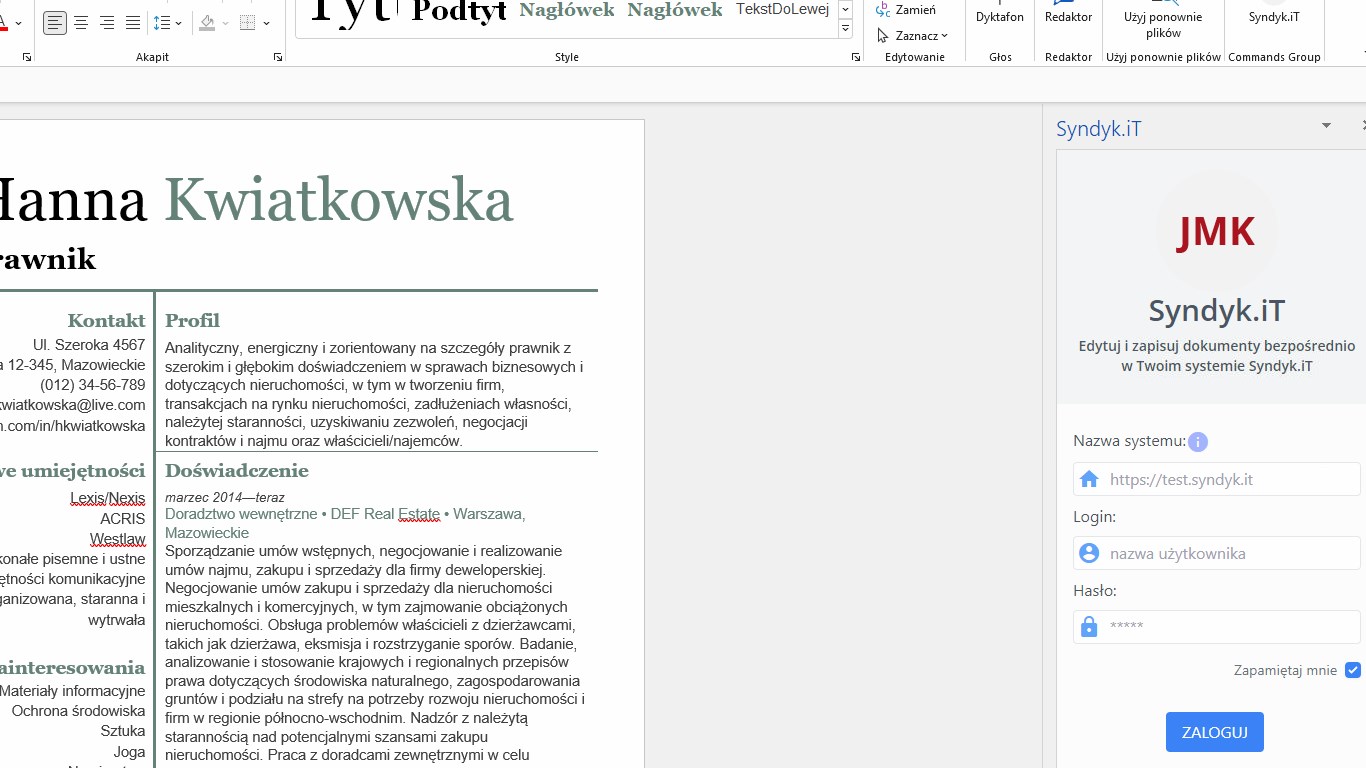
Task: Click the Login username field
Action: pos(1217,553)
